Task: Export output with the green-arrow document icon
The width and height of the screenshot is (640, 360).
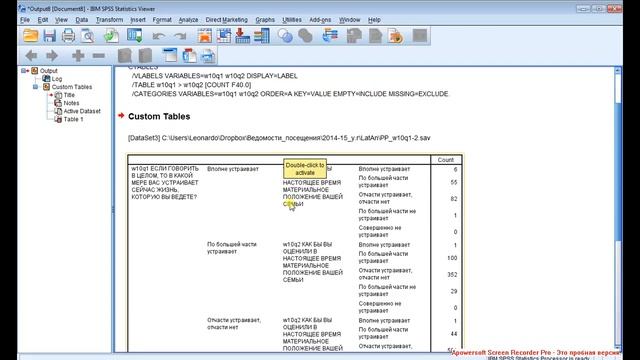Action: 111,36
